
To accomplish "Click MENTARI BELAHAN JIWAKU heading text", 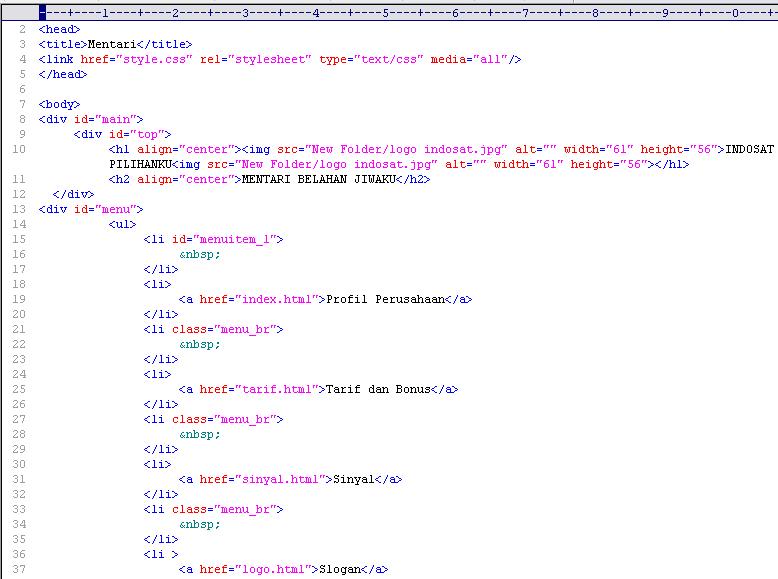I will [319, 179].
